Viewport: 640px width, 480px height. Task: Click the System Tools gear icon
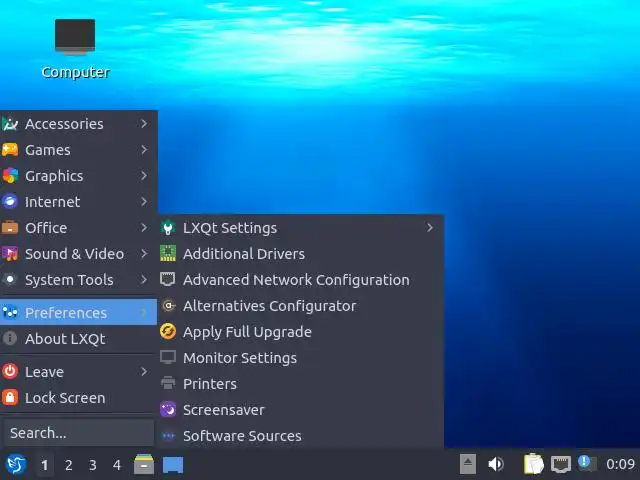click(10, 280)
